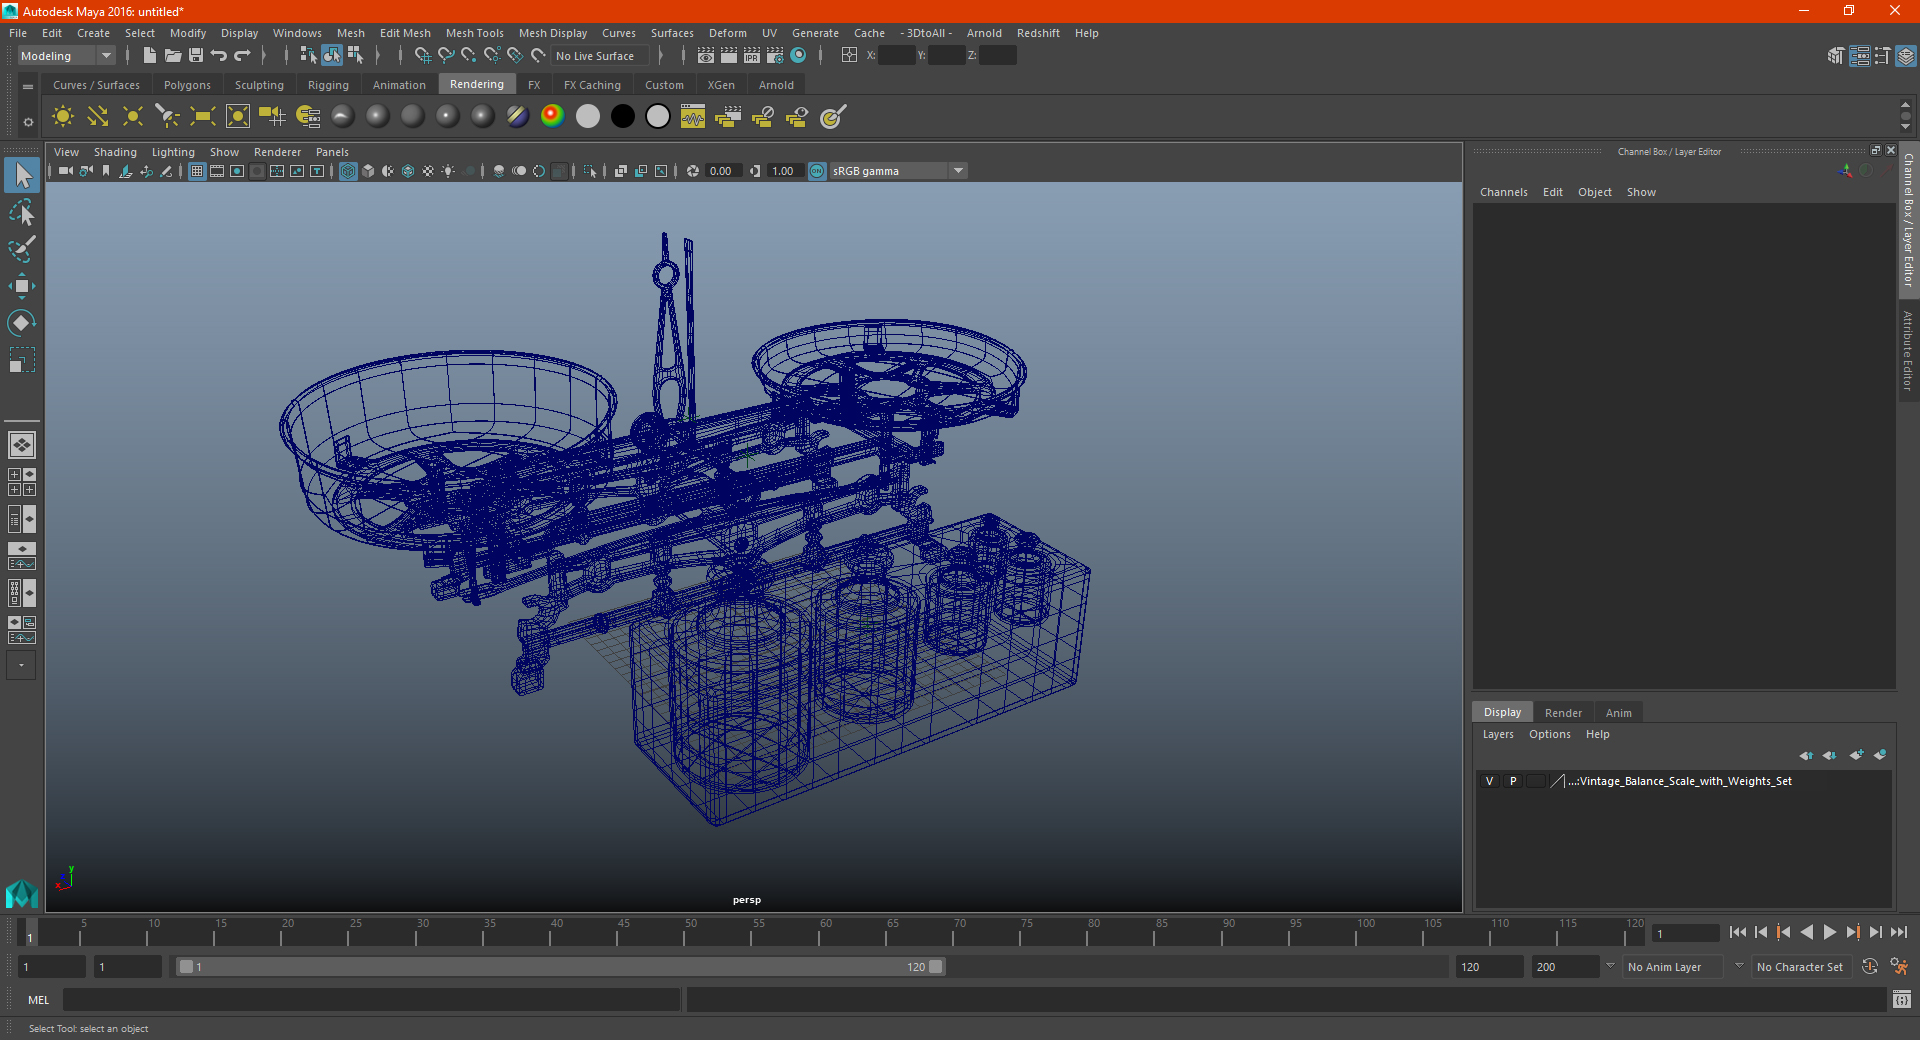This screenshot has width=1920, height=1040.
Task: Click the current frame field
Action: (x=1684, y=933)
